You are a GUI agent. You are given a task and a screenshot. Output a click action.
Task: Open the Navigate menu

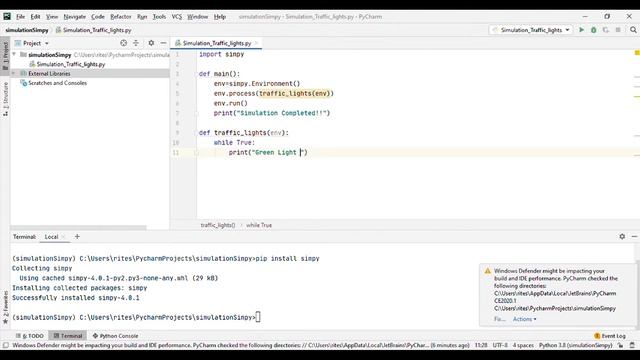point(75,17)
